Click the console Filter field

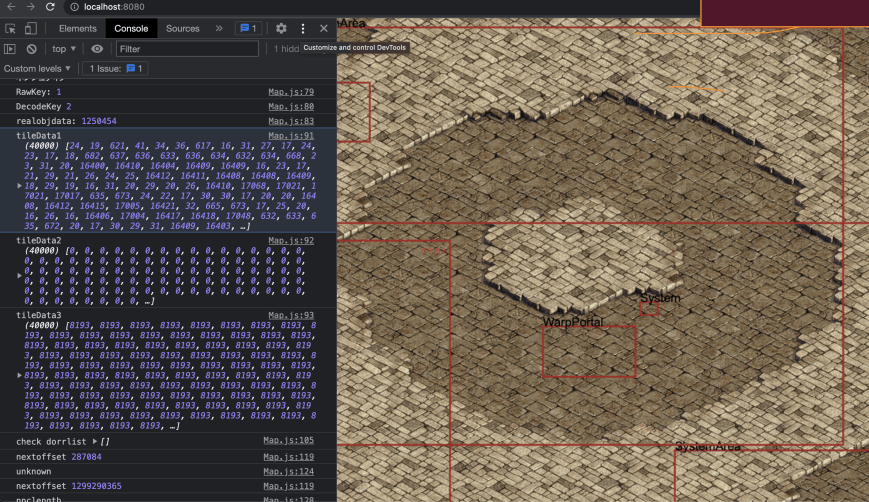coord(187,49)
